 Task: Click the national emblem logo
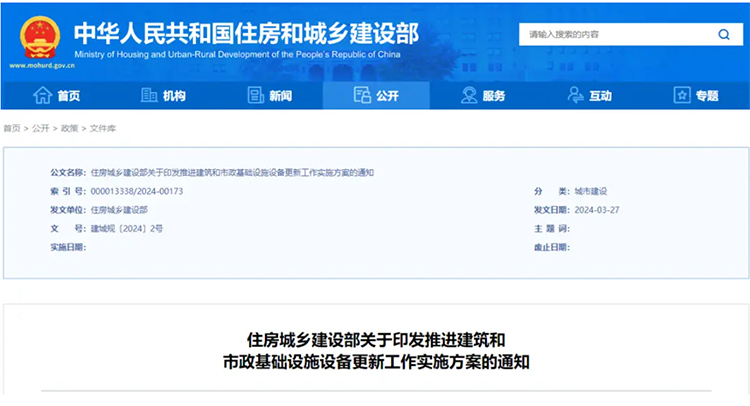[40, 37]
